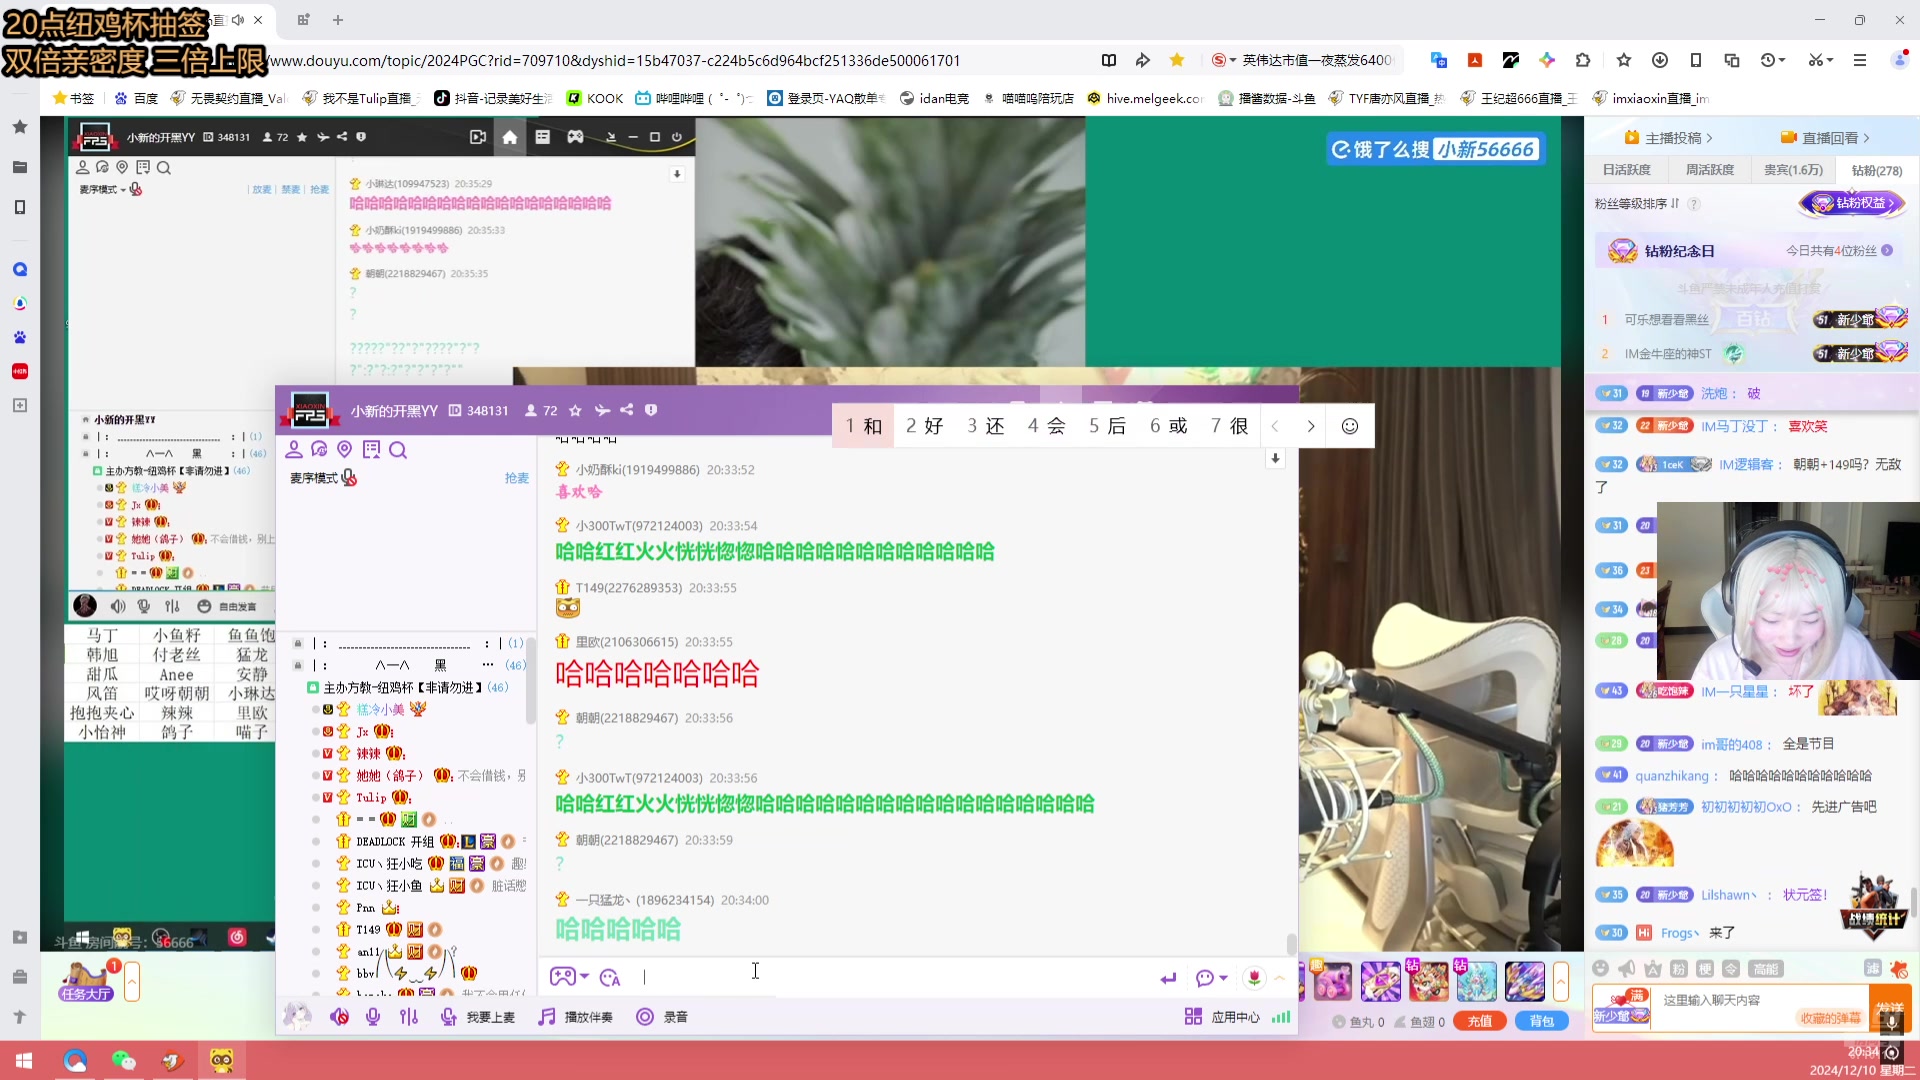Go to next IME candidate page
The width and height of the screenshot is (1920, 1080).
click(x=1311, y=426)
